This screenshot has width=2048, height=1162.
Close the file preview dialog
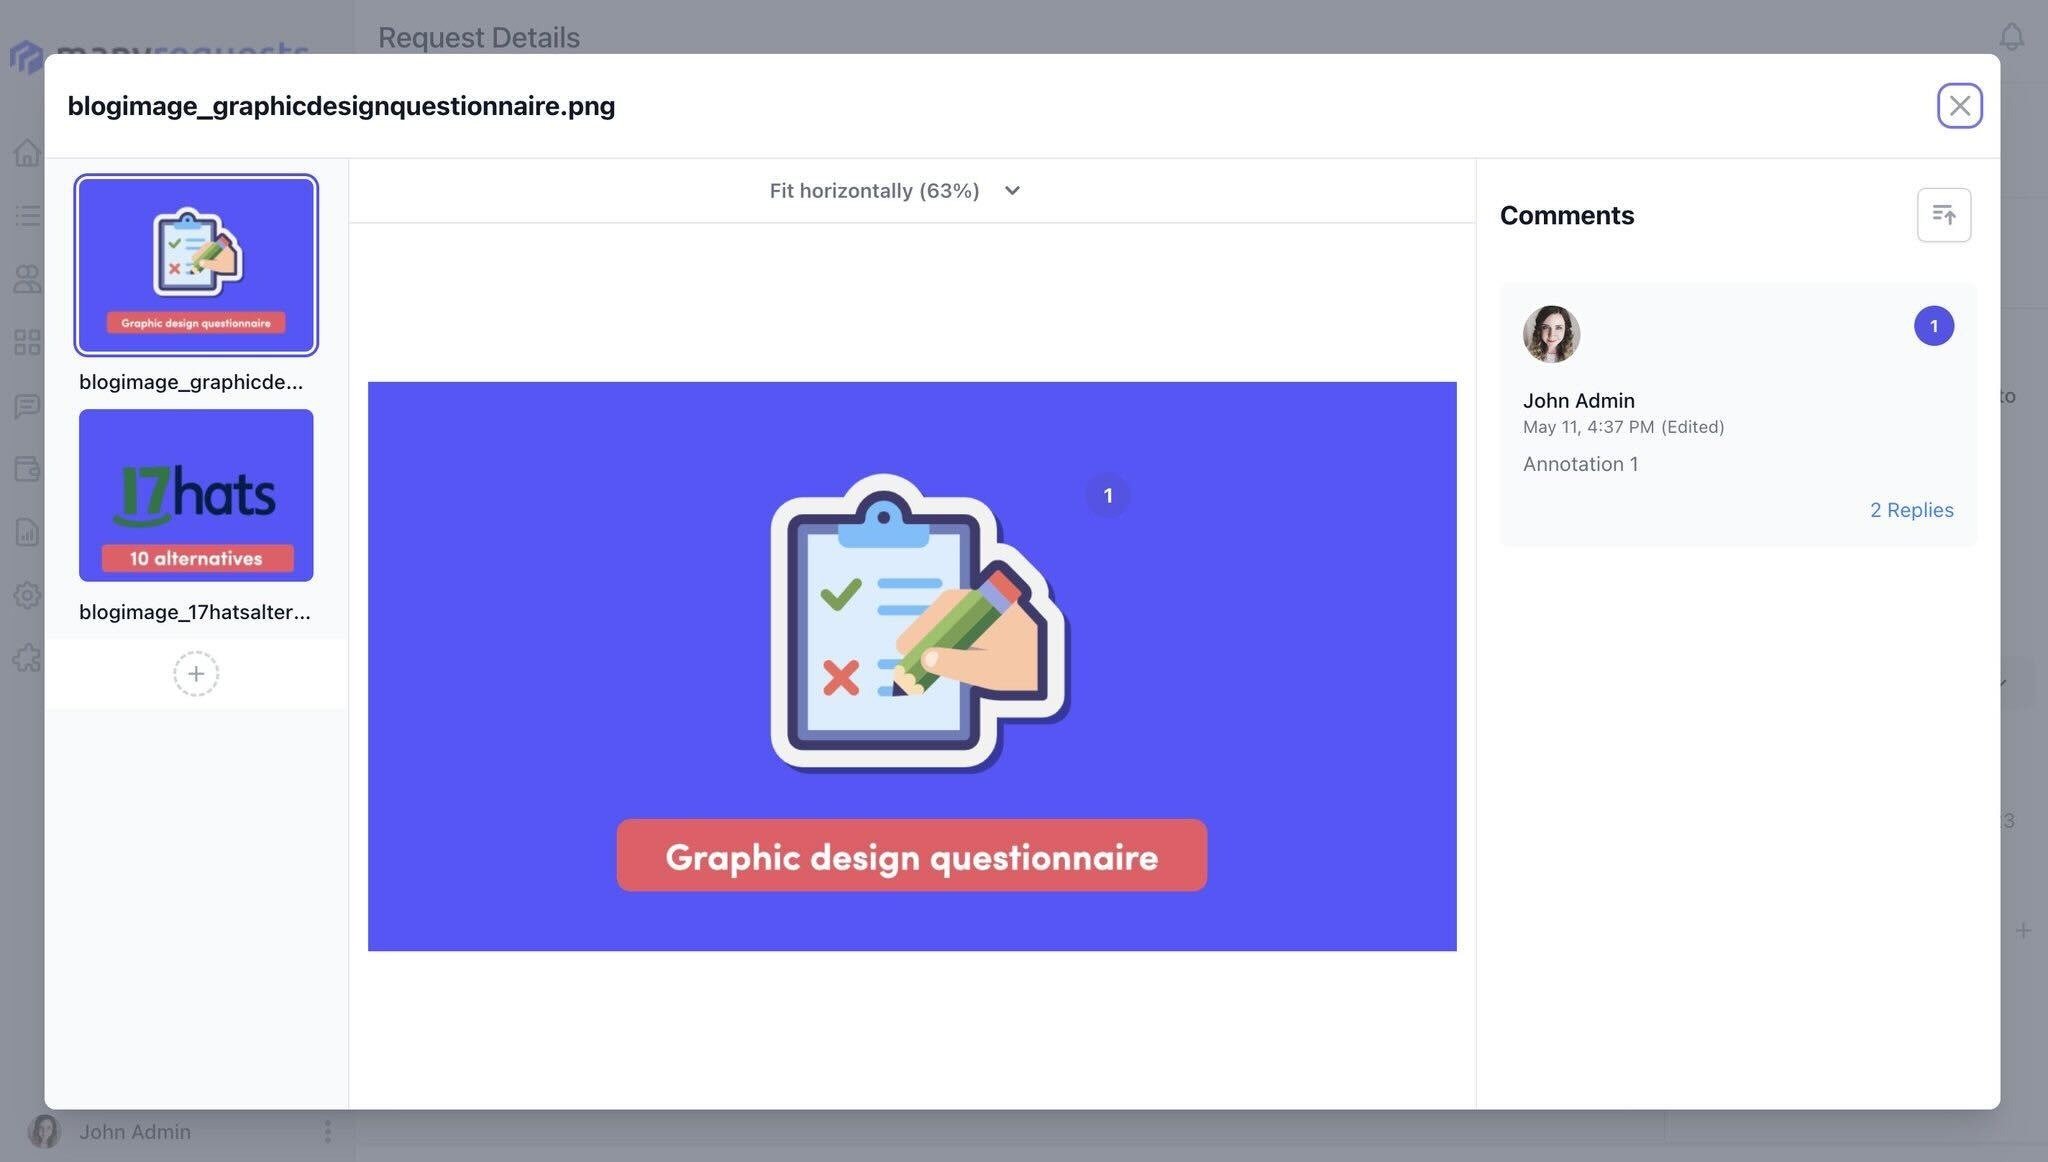coord(1959,106)
